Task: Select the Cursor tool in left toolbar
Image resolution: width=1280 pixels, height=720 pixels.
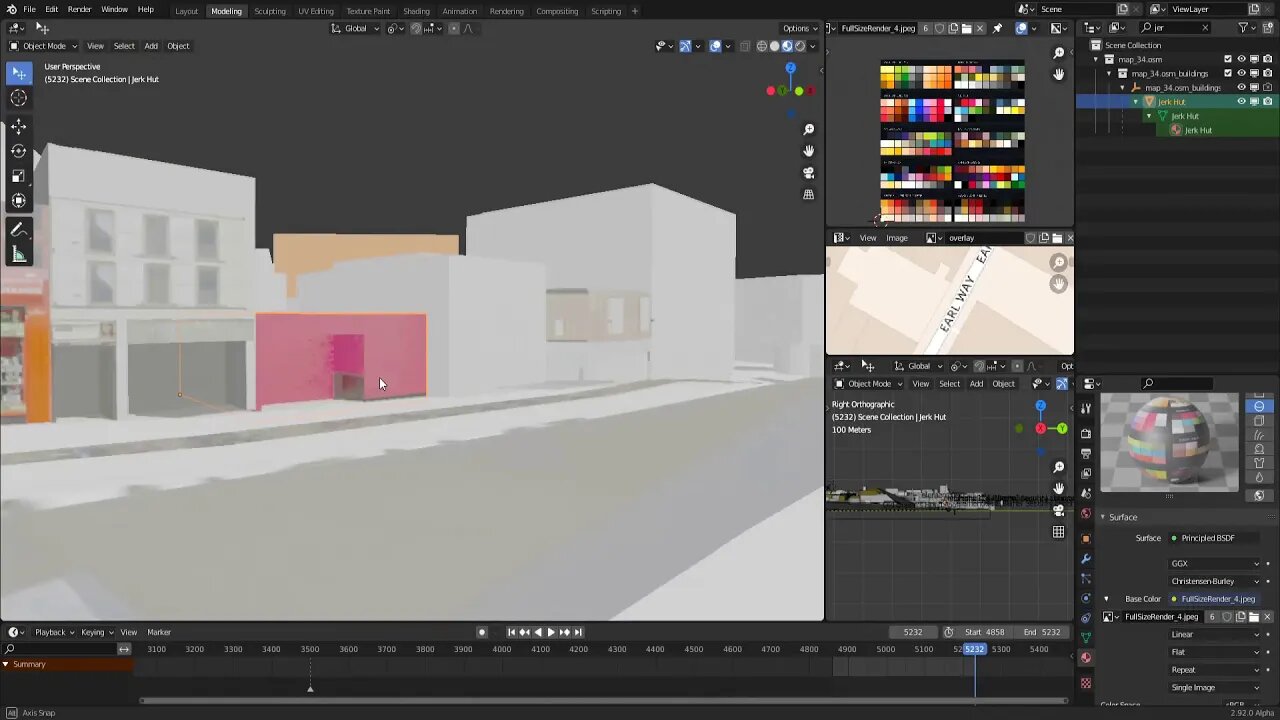Action: coord(19,98)
